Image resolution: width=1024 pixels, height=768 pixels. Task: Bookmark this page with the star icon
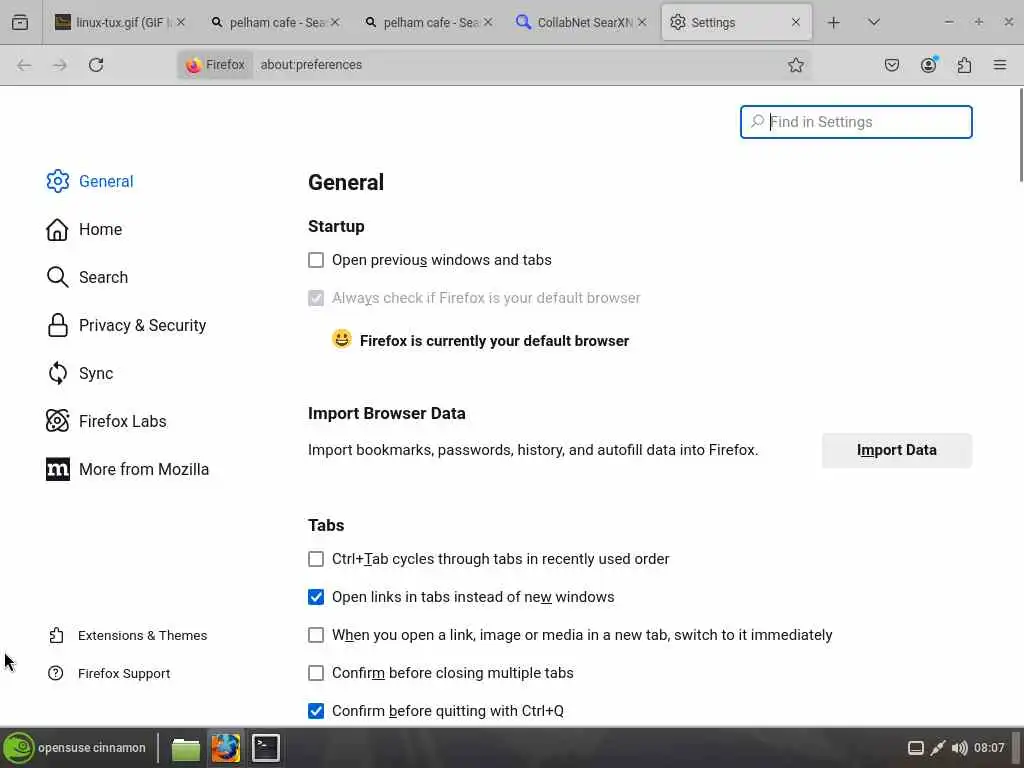click(x=795, y=65)
